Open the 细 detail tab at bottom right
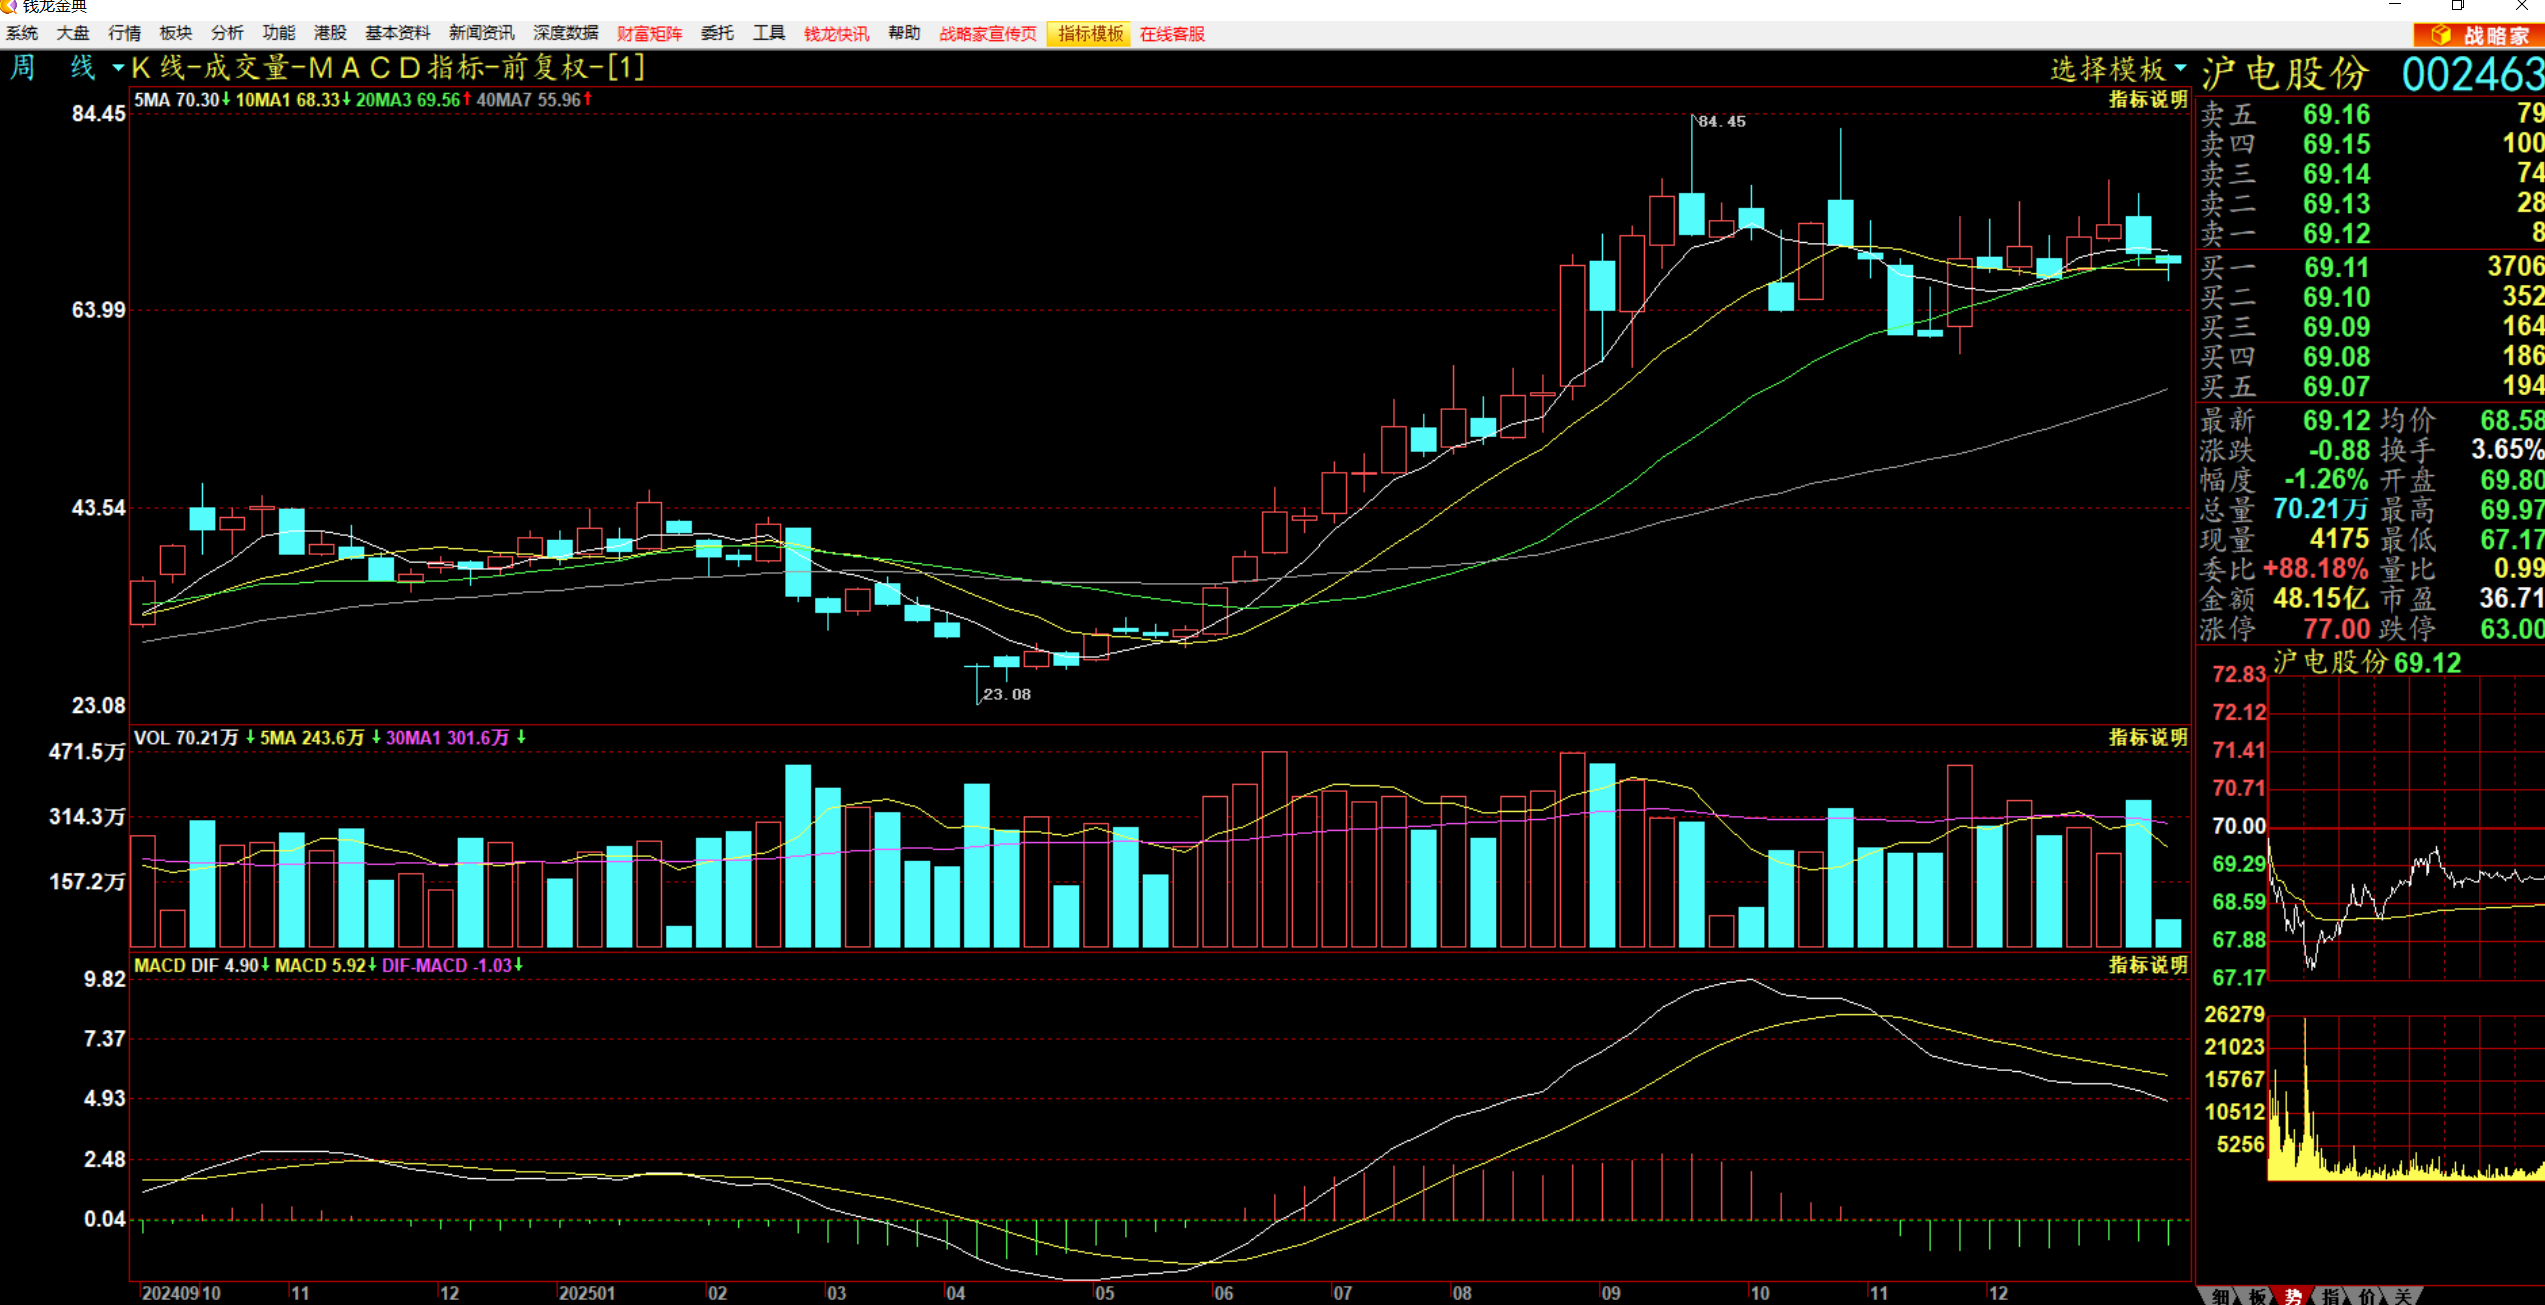 coord(2220,1296)
